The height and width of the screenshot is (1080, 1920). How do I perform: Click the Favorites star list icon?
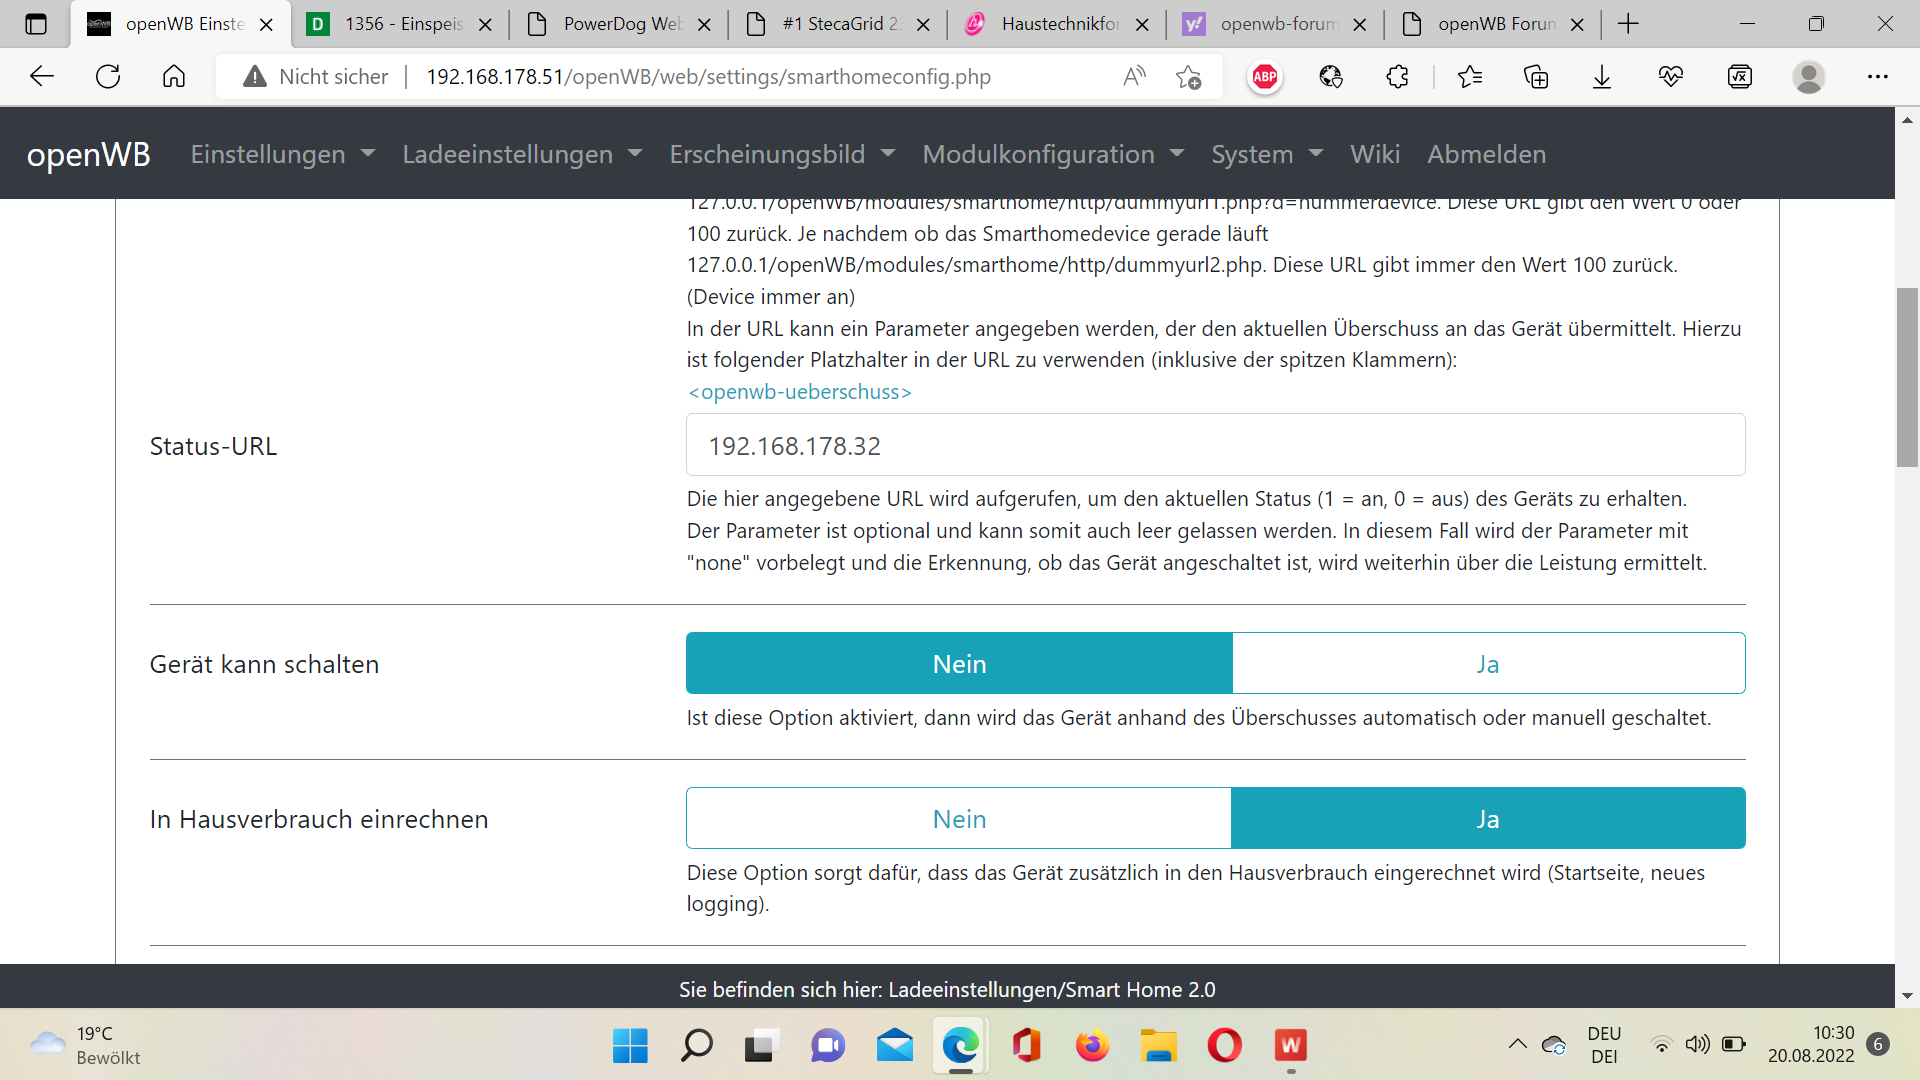(x=1469, y=77)
